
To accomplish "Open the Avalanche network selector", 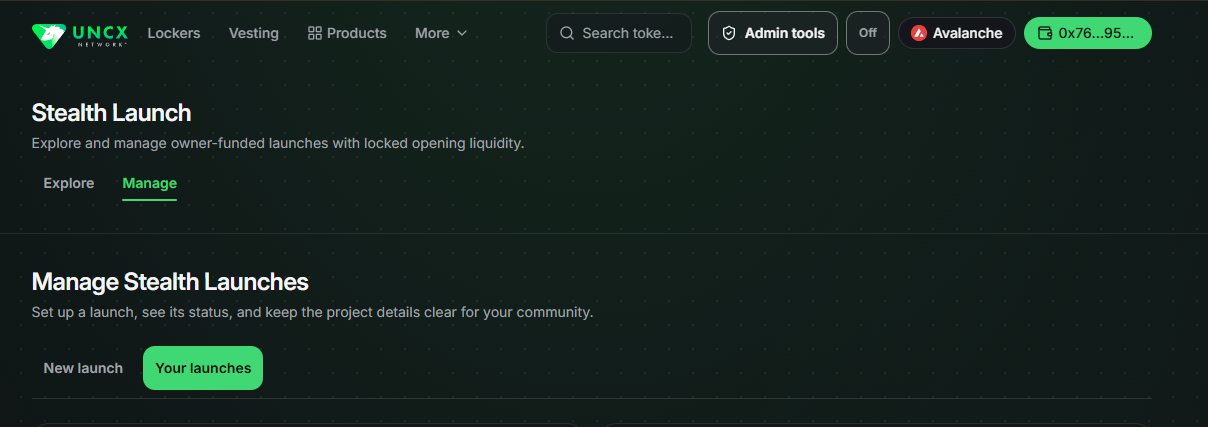I will tap(957, 33).
